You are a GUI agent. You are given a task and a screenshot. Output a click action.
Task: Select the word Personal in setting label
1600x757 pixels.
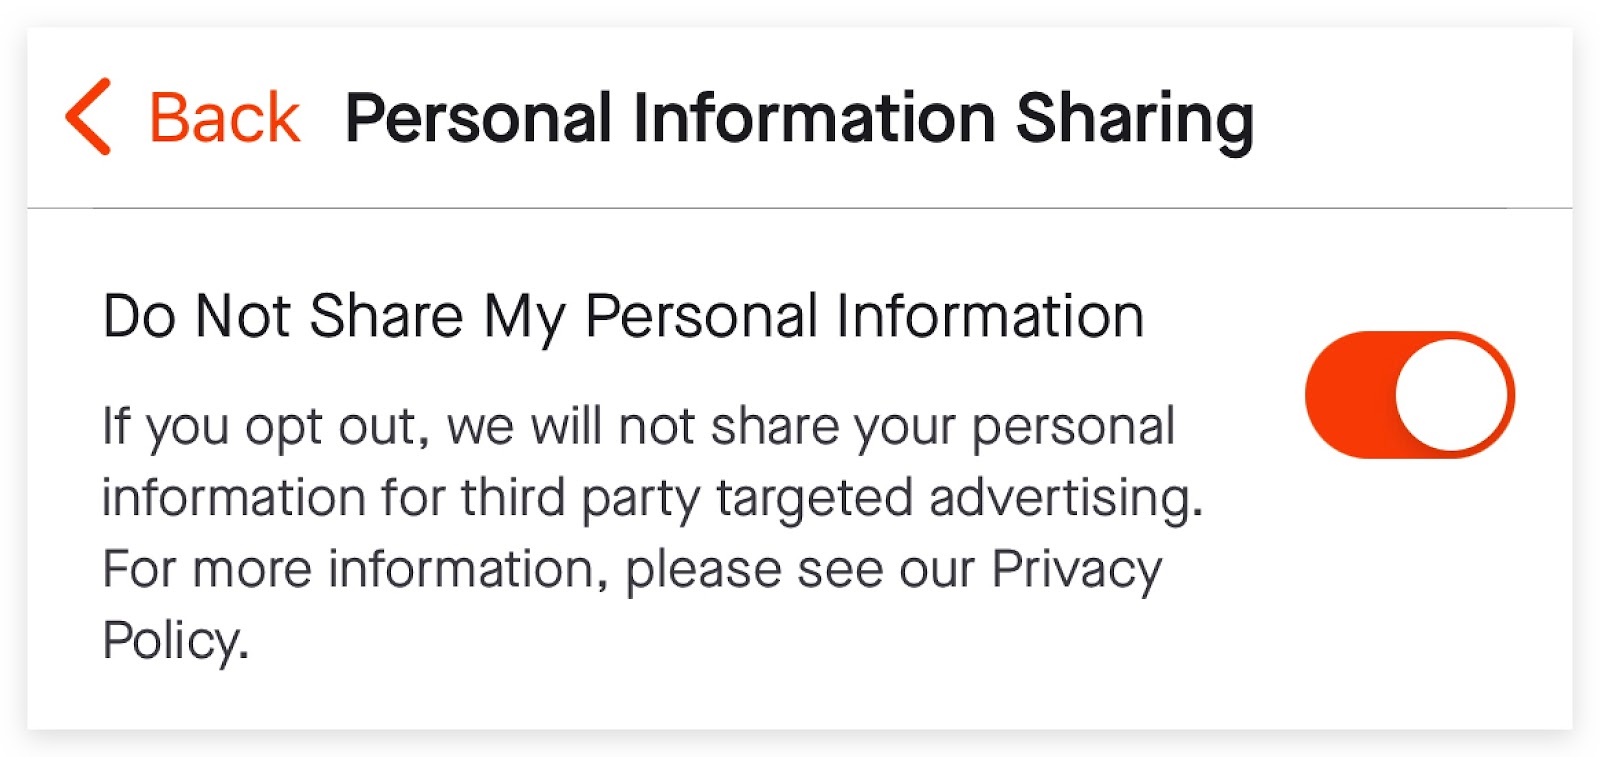[702, 318]
